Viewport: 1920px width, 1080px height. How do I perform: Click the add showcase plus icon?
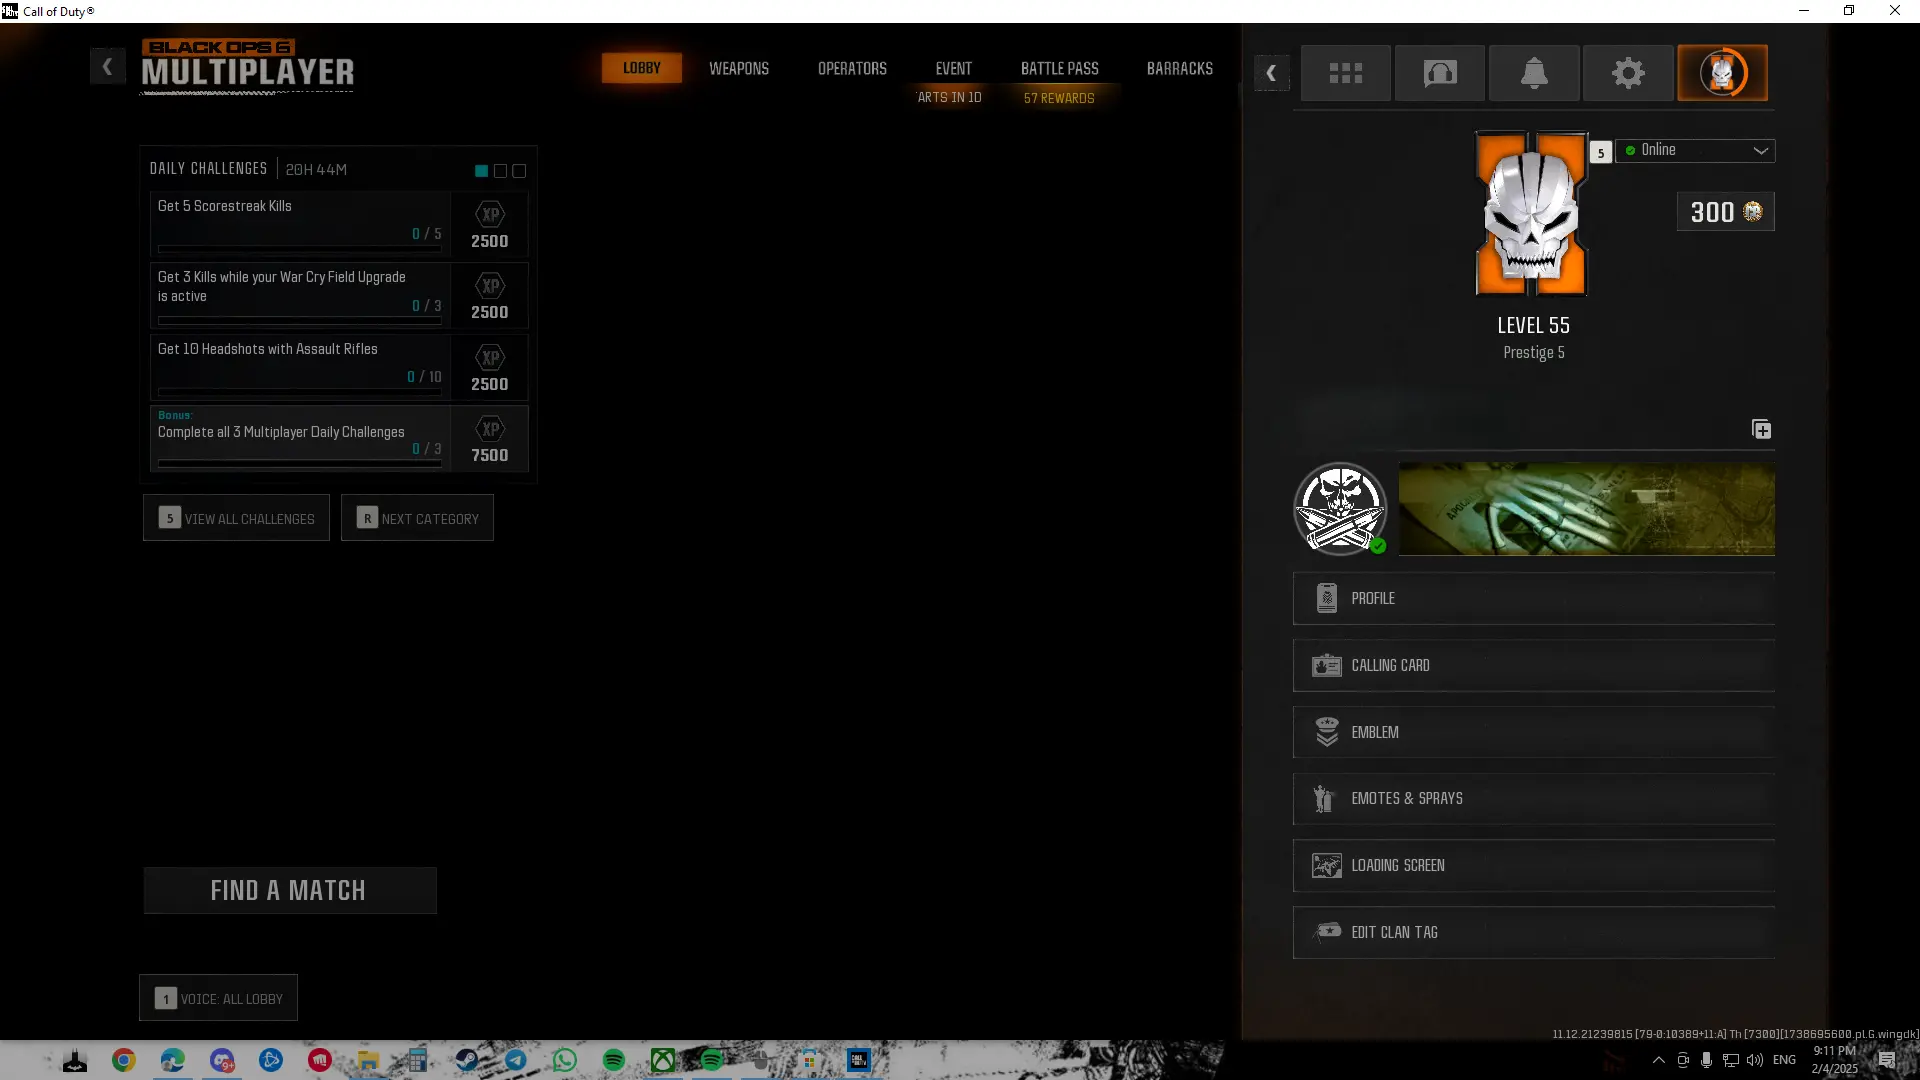(1761, 430)
